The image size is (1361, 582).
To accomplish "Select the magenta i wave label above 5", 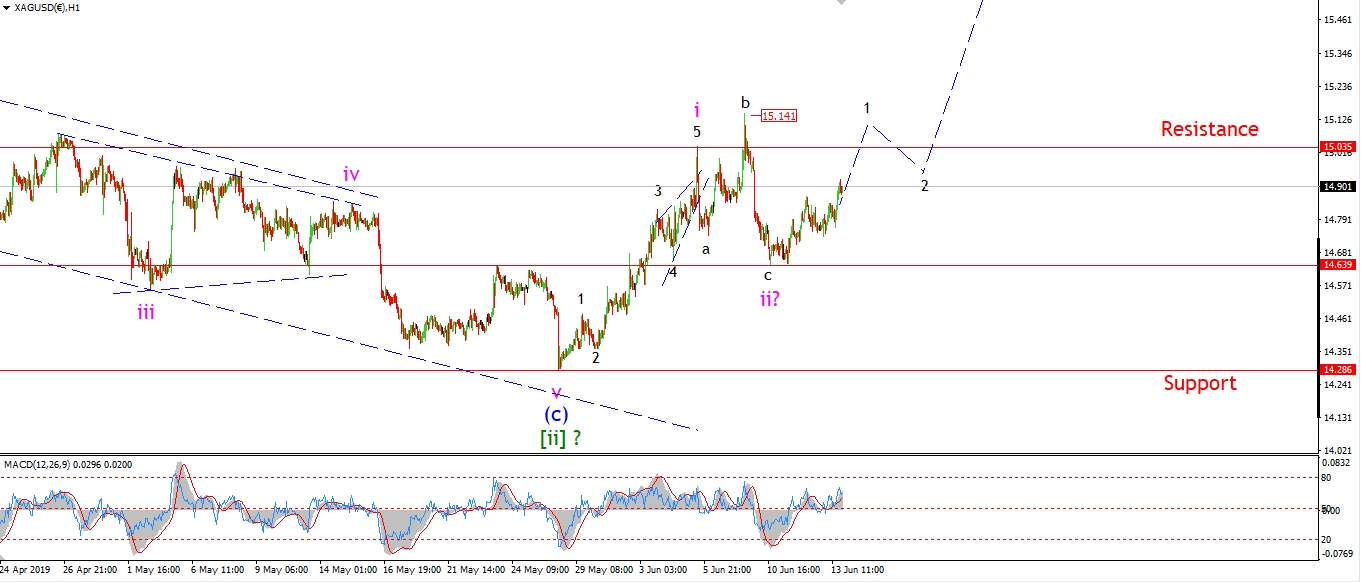I will 697,108.
